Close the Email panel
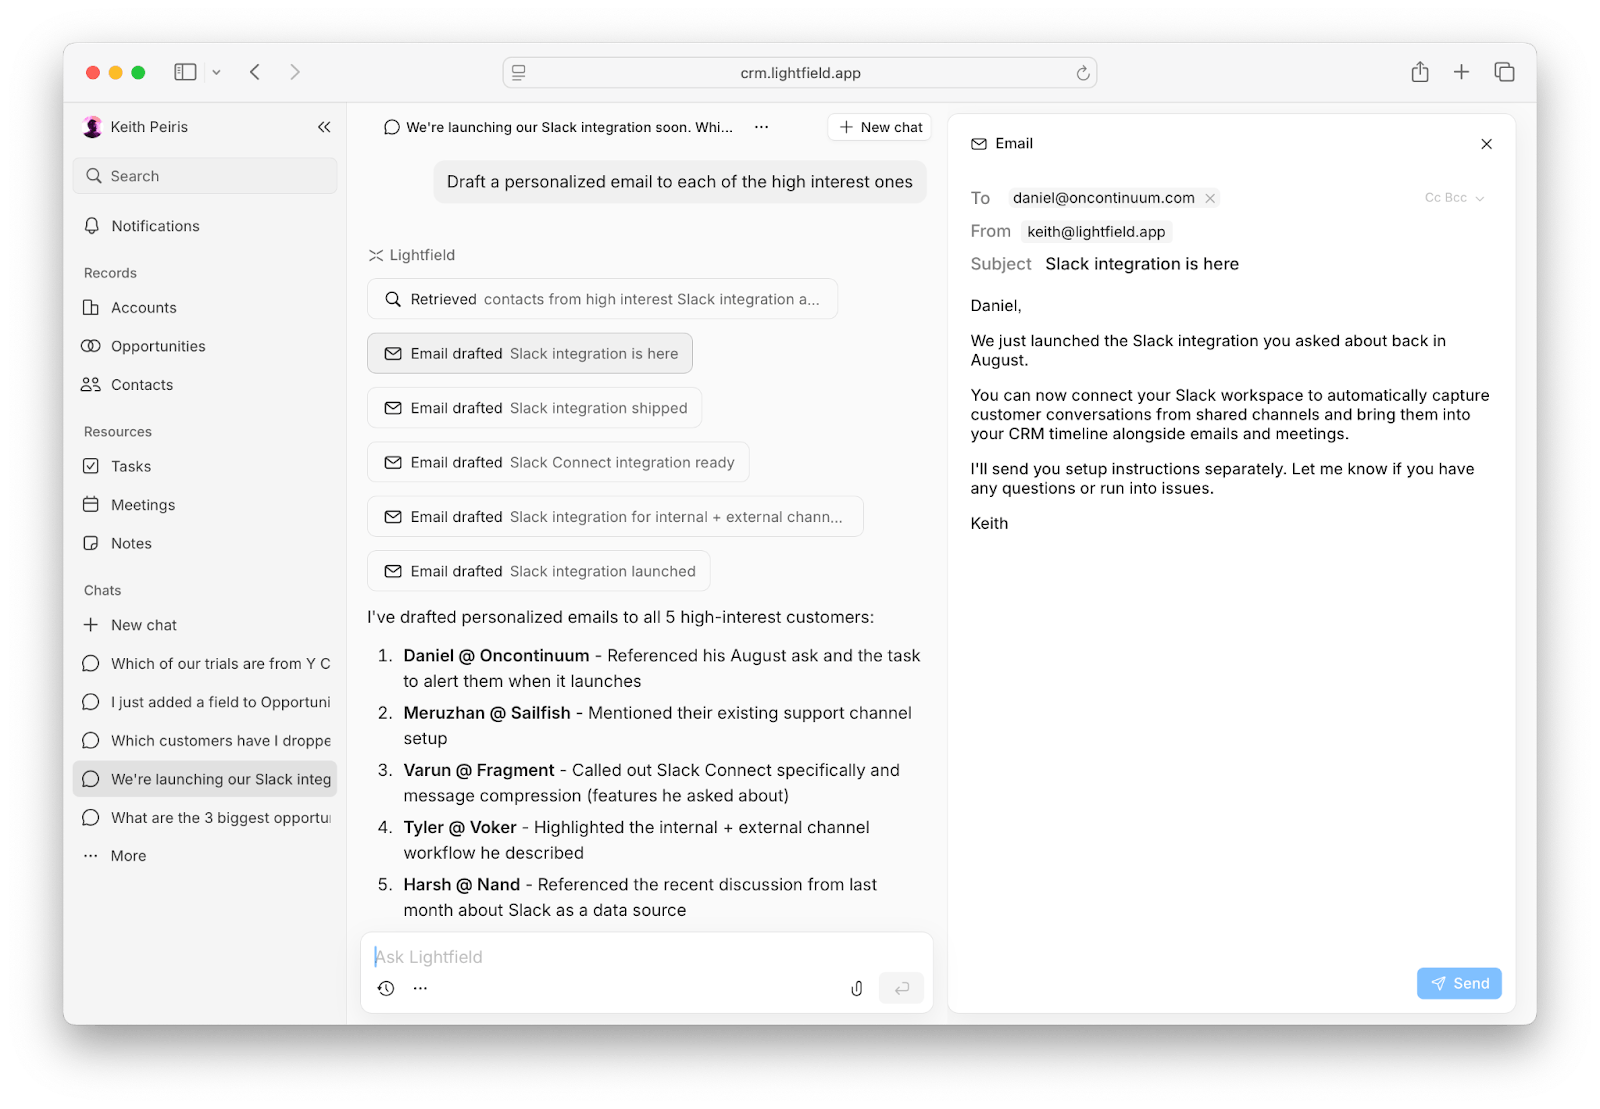 point(1486,144)
